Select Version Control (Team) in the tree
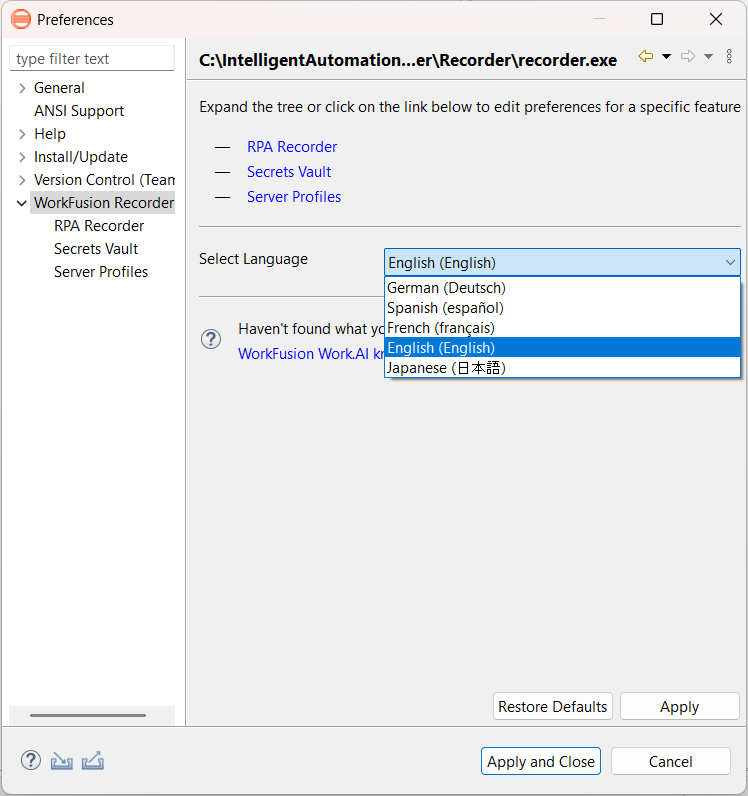Viewport: 748px width, 796px height. [104, 180]
